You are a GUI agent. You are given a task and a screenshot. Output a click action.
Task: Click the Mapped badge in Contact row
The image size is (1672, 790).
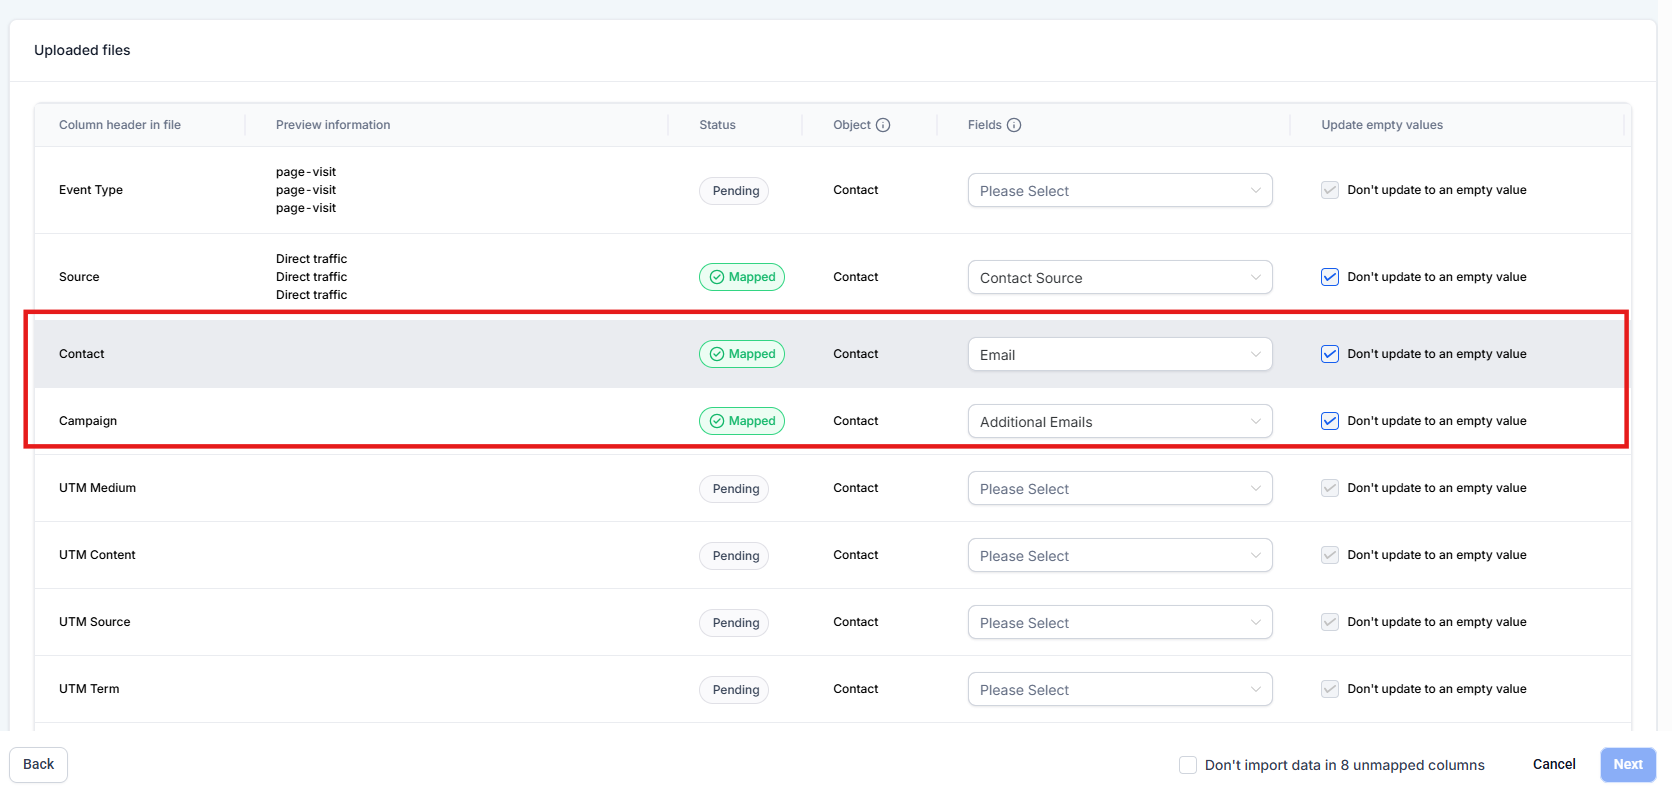point(742,354)
